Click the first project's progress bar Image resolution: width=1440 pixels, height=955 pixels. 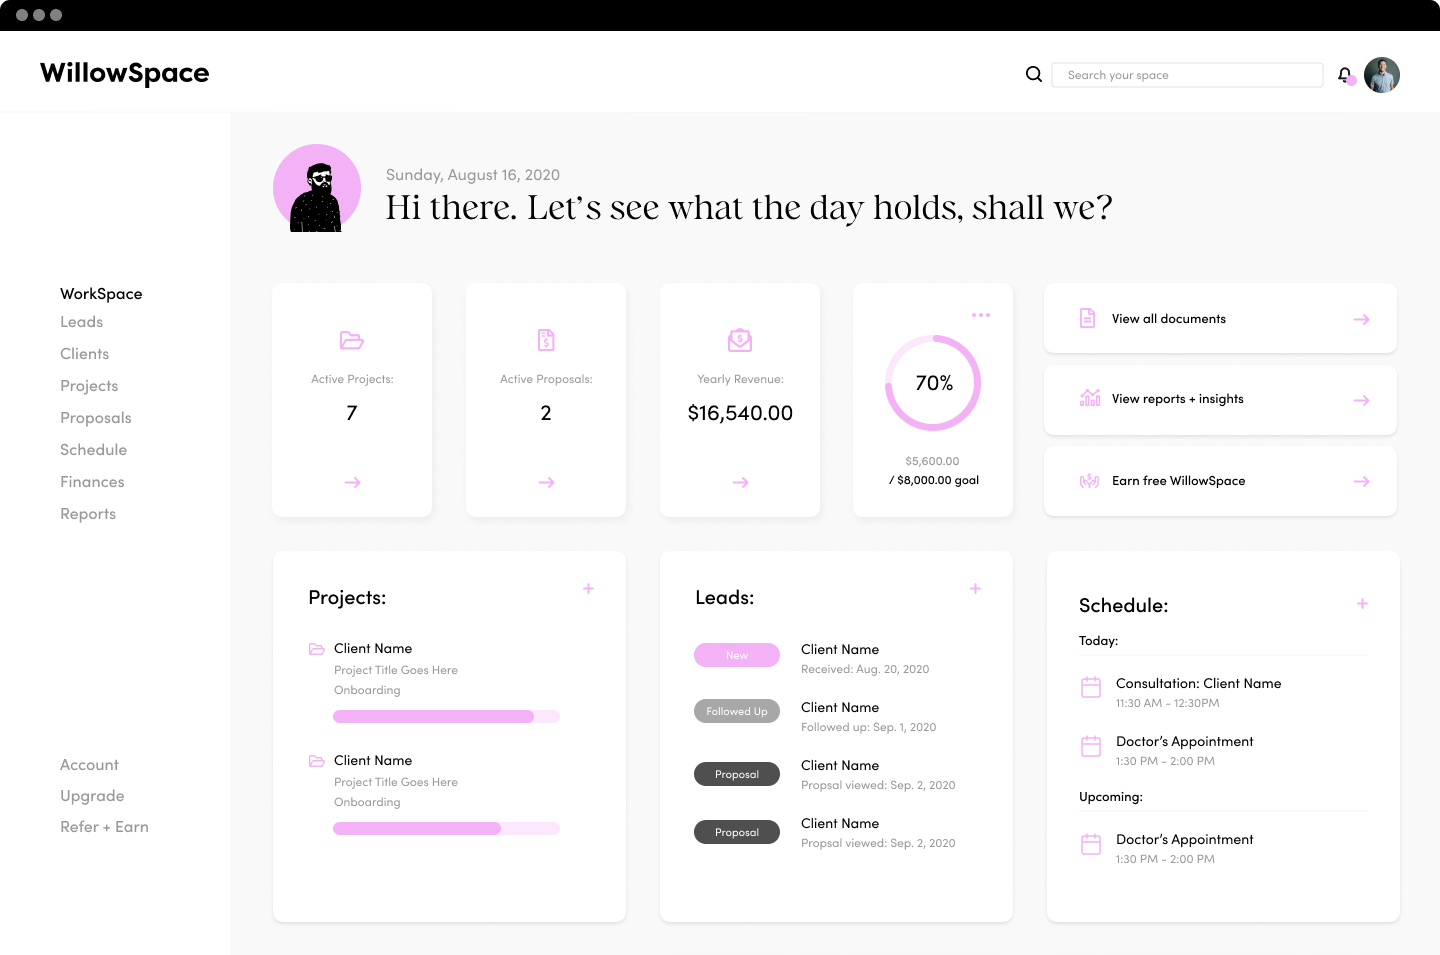[447, 716]
